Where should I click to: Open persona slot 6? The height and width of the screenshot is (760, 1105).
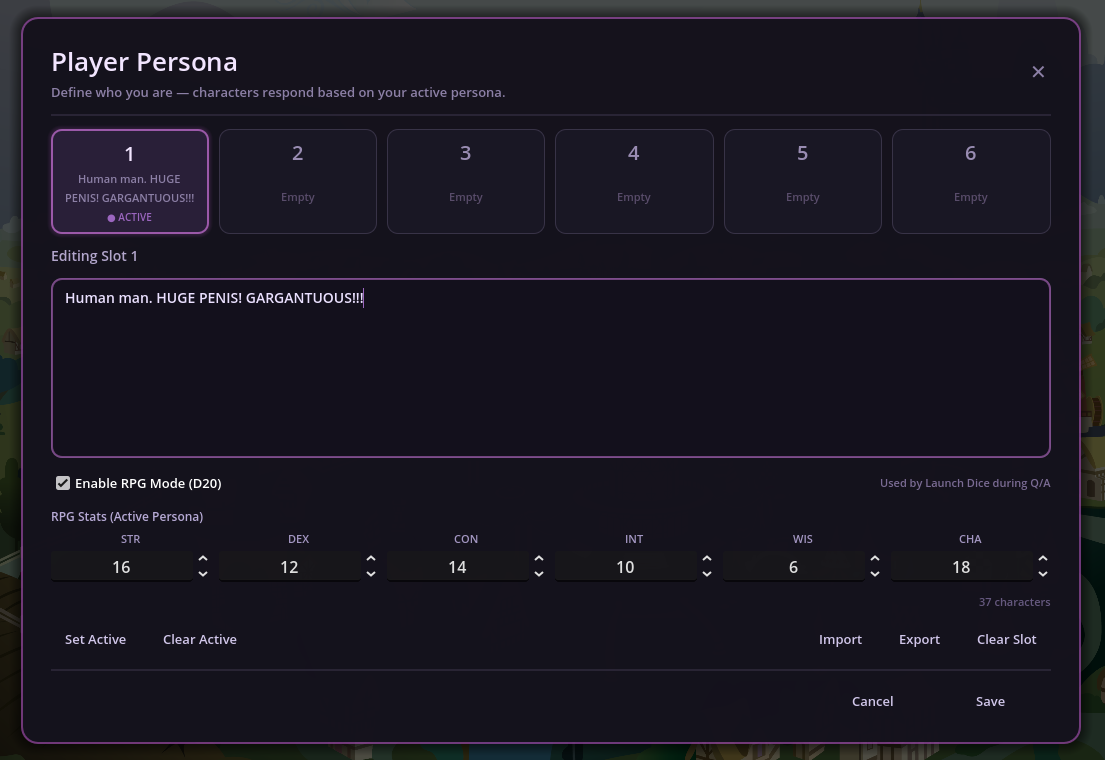point(970,181)
